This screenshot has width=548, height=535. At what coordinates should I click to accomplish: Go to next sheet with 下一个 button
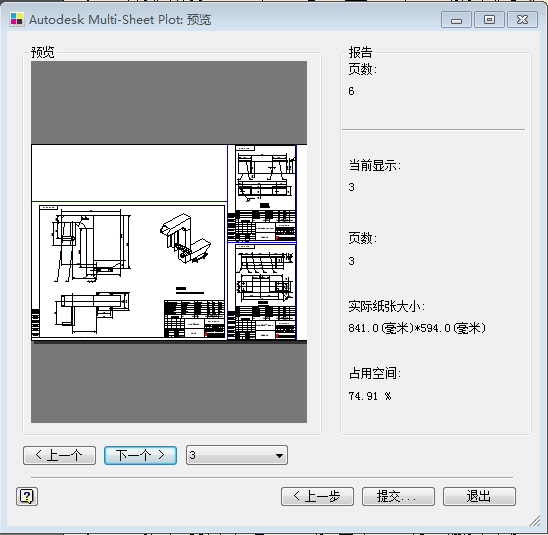(x=140, y=455)
